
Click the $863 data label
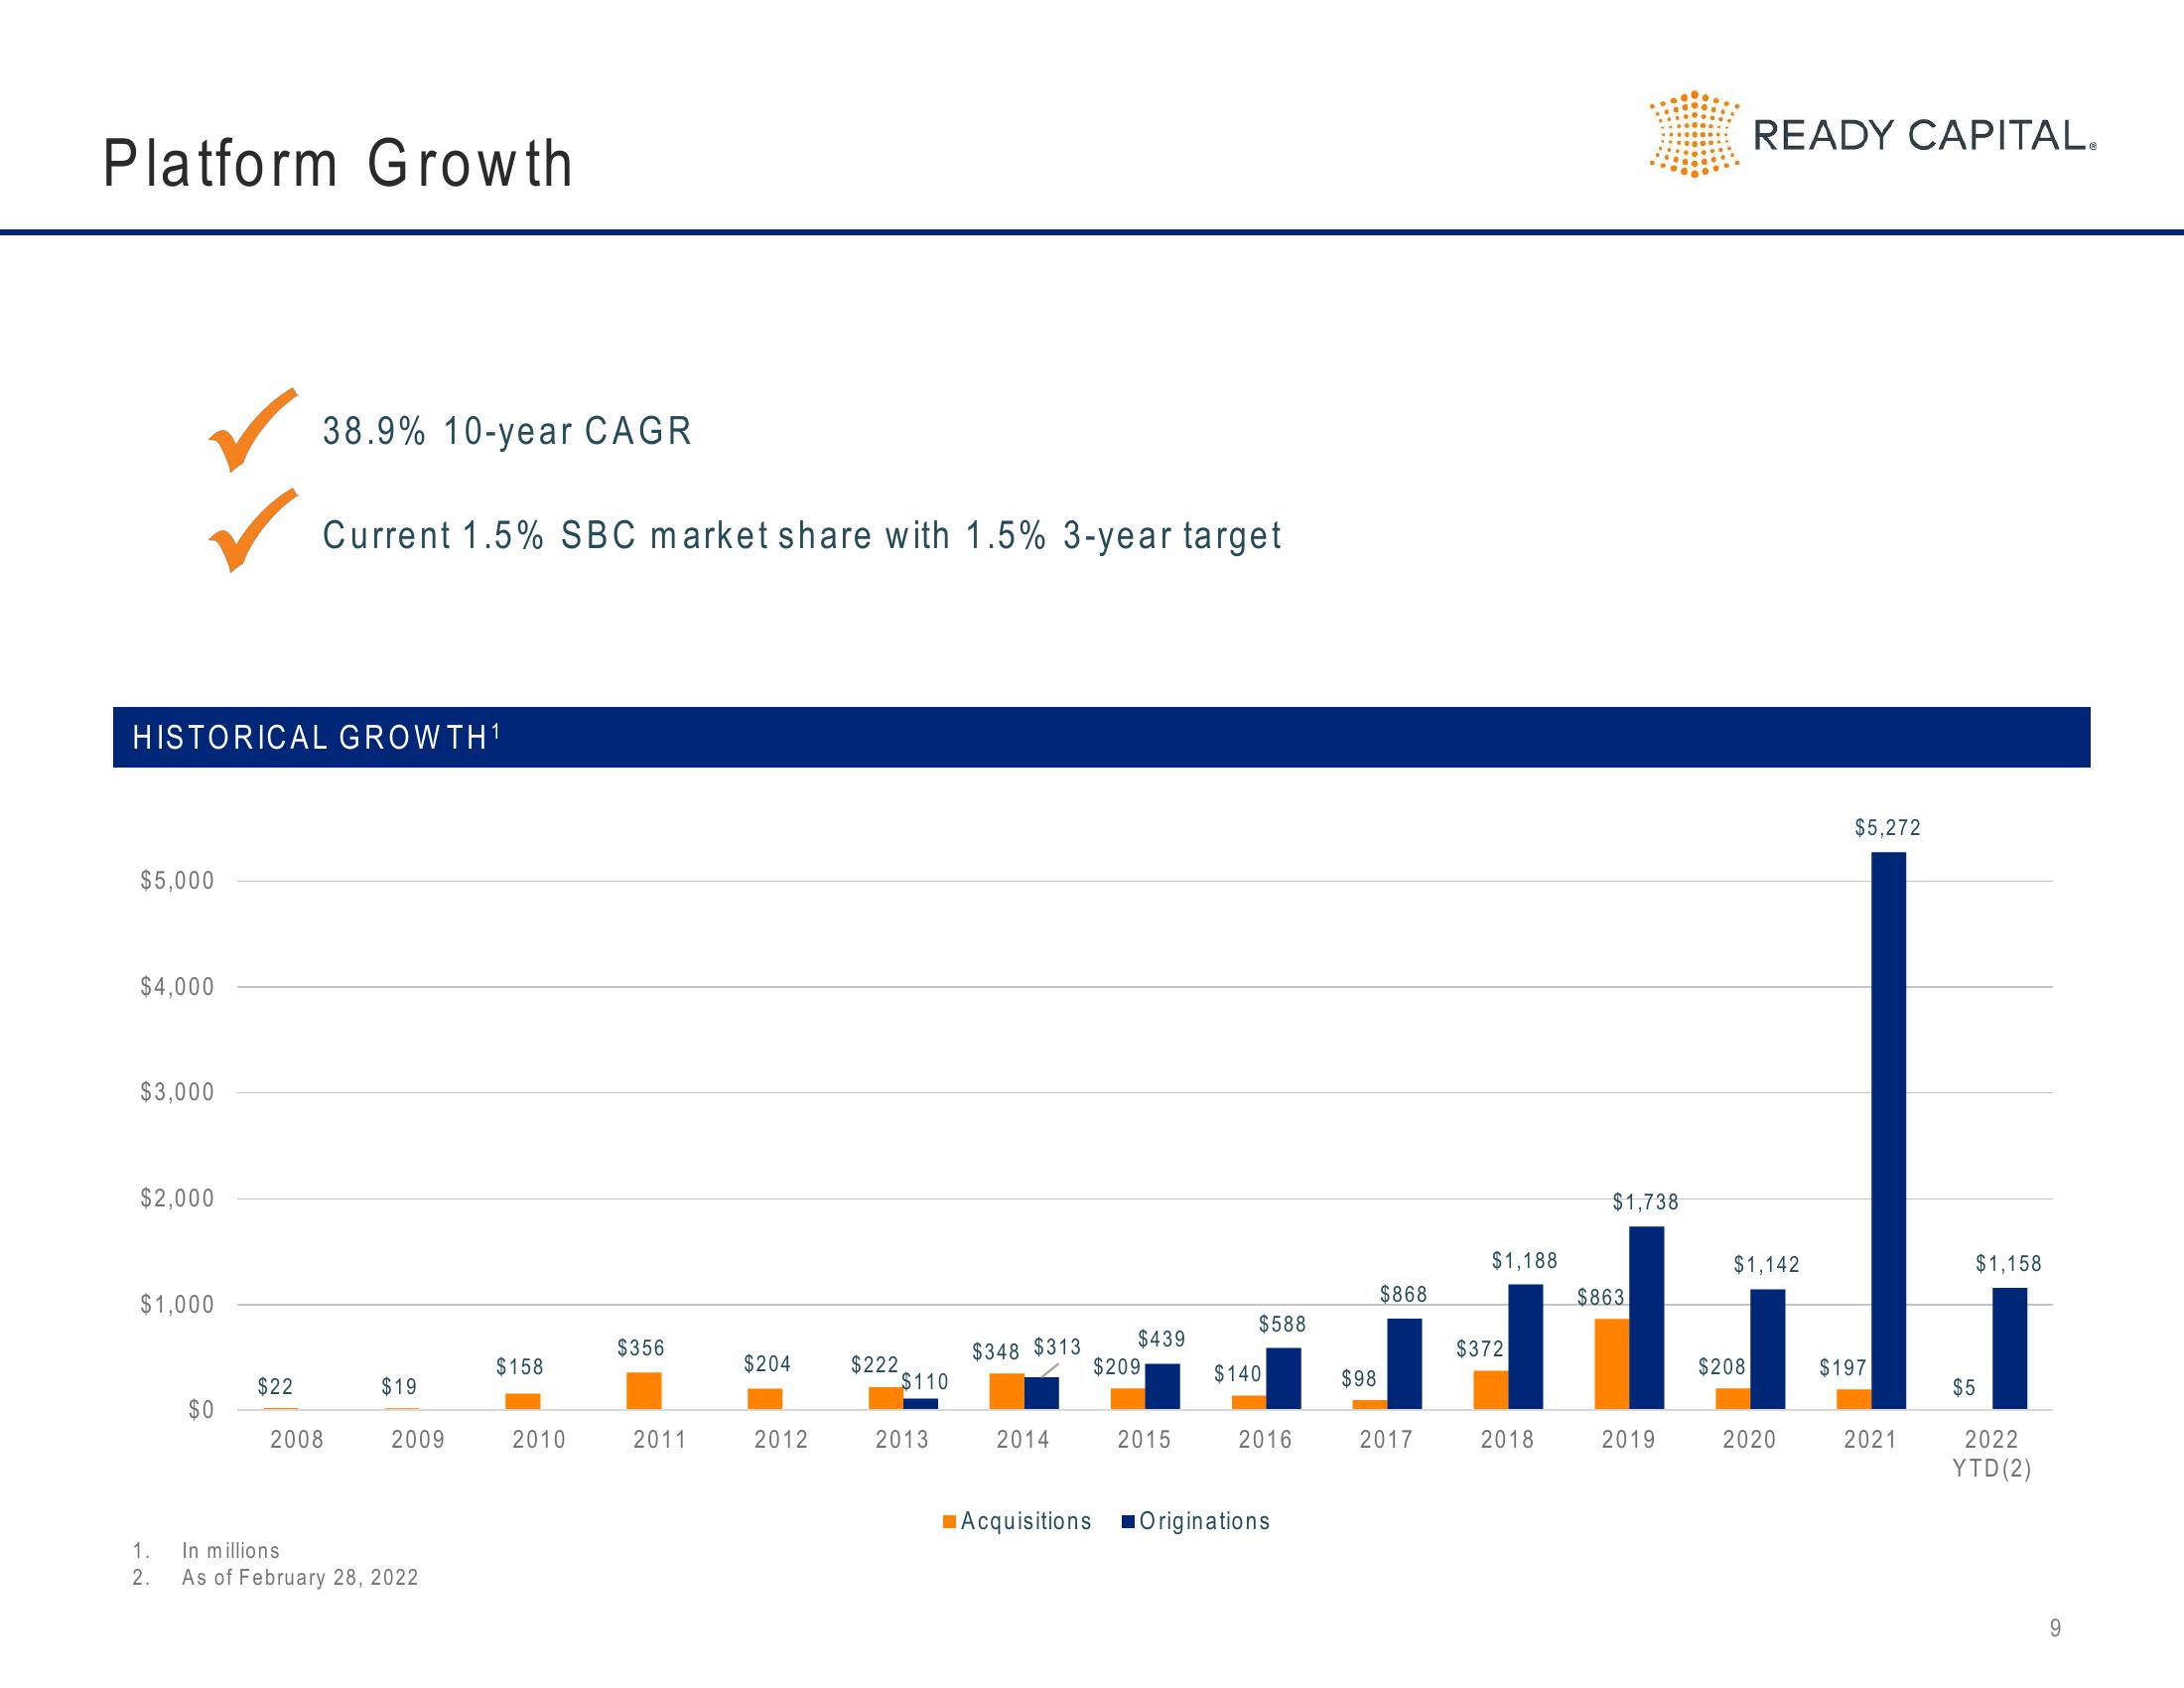[x=1600, y=1297]
